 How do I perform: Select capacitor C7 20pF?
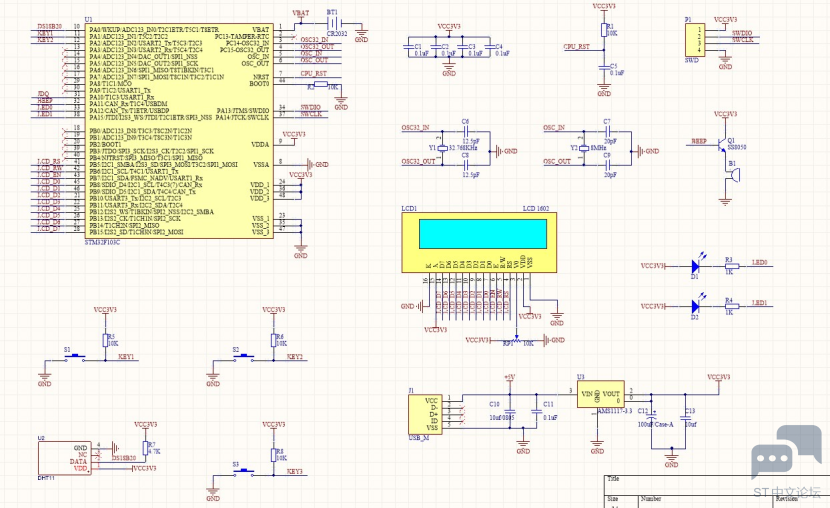click(607, 131)
